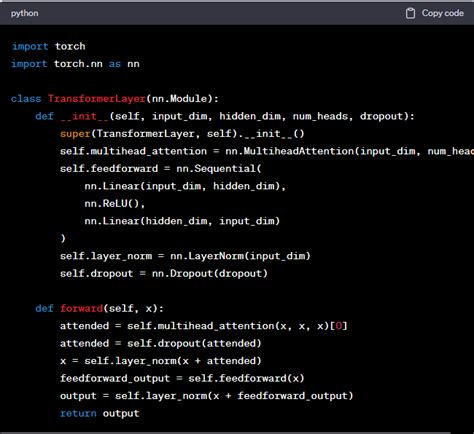Click the nn.Linear(input_dim, hidden_dim) line
474x434 pixels.
click(185, 186)
